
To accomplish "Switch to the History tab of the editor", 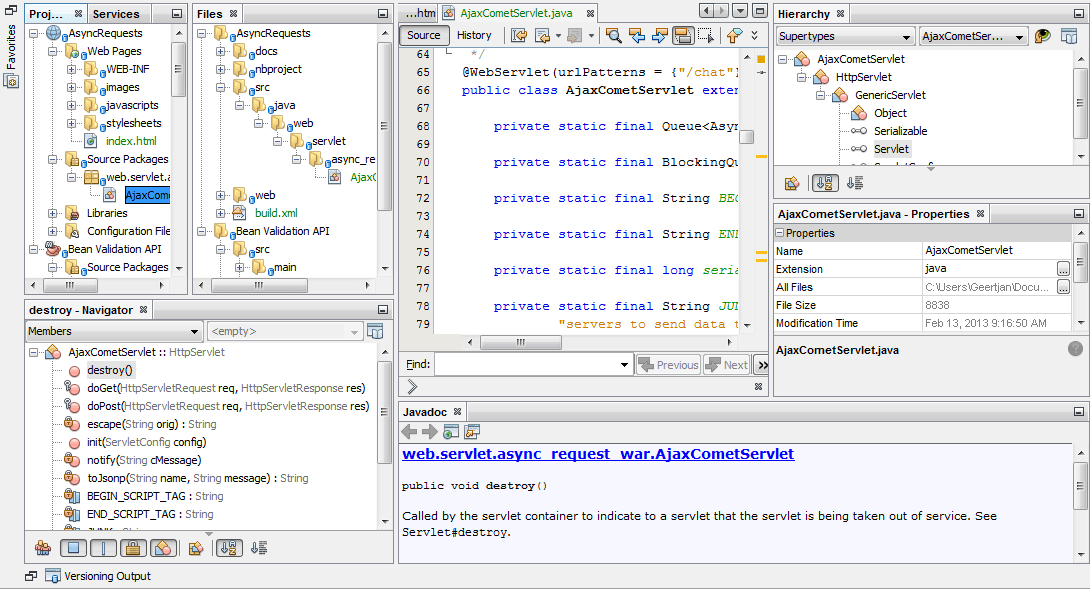I will tap(474, 34).
